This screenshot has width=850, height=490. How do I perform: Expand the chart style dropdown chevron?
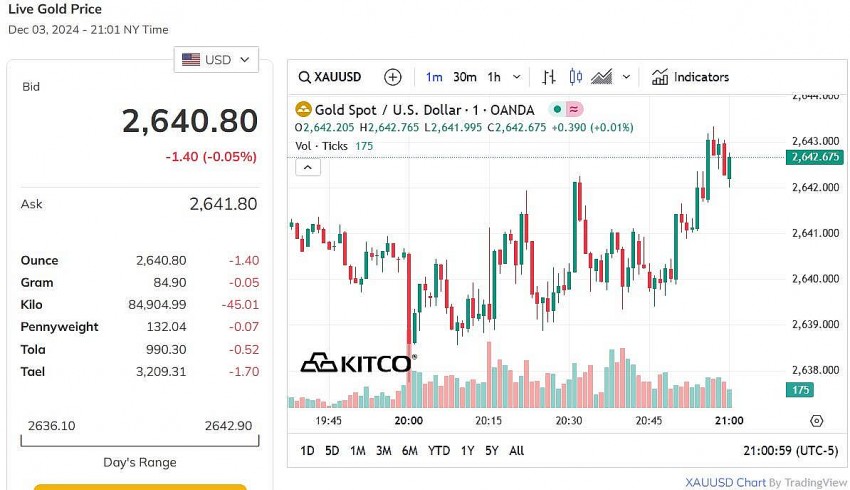point(627,77)
